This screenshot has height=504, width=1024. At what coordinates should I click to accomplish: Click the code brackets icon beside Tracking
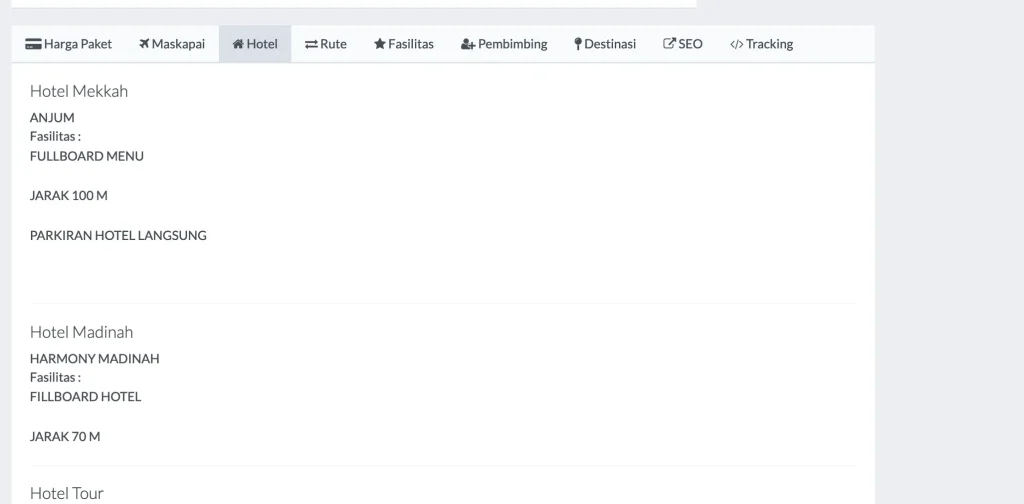736,44
